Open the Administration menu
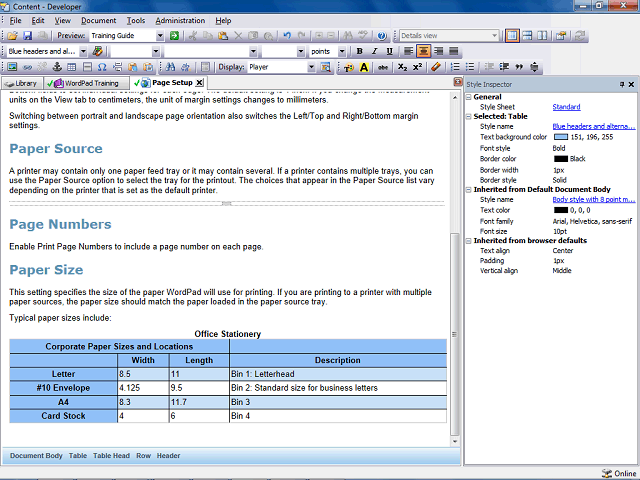The image size is (640, 480). click(180, 20)
